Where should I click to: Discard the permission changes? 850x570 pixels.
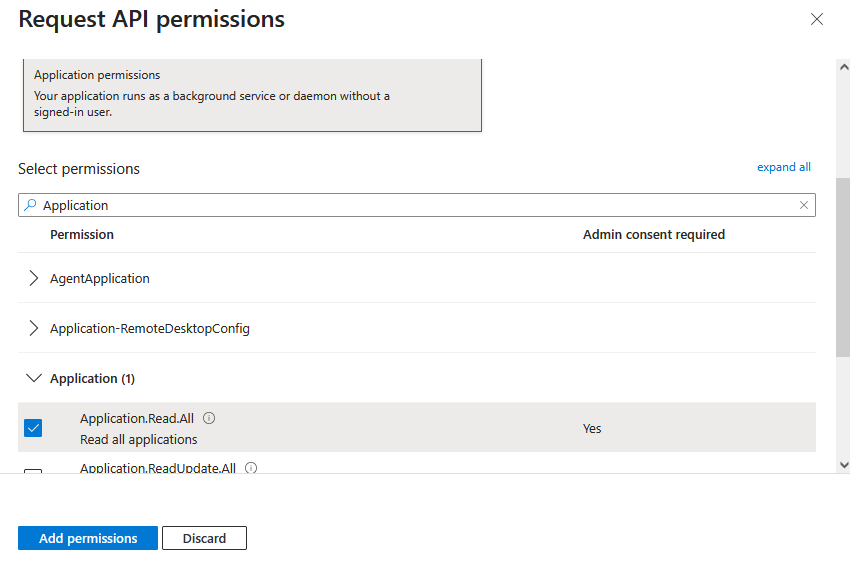click(x=204, y=538)
